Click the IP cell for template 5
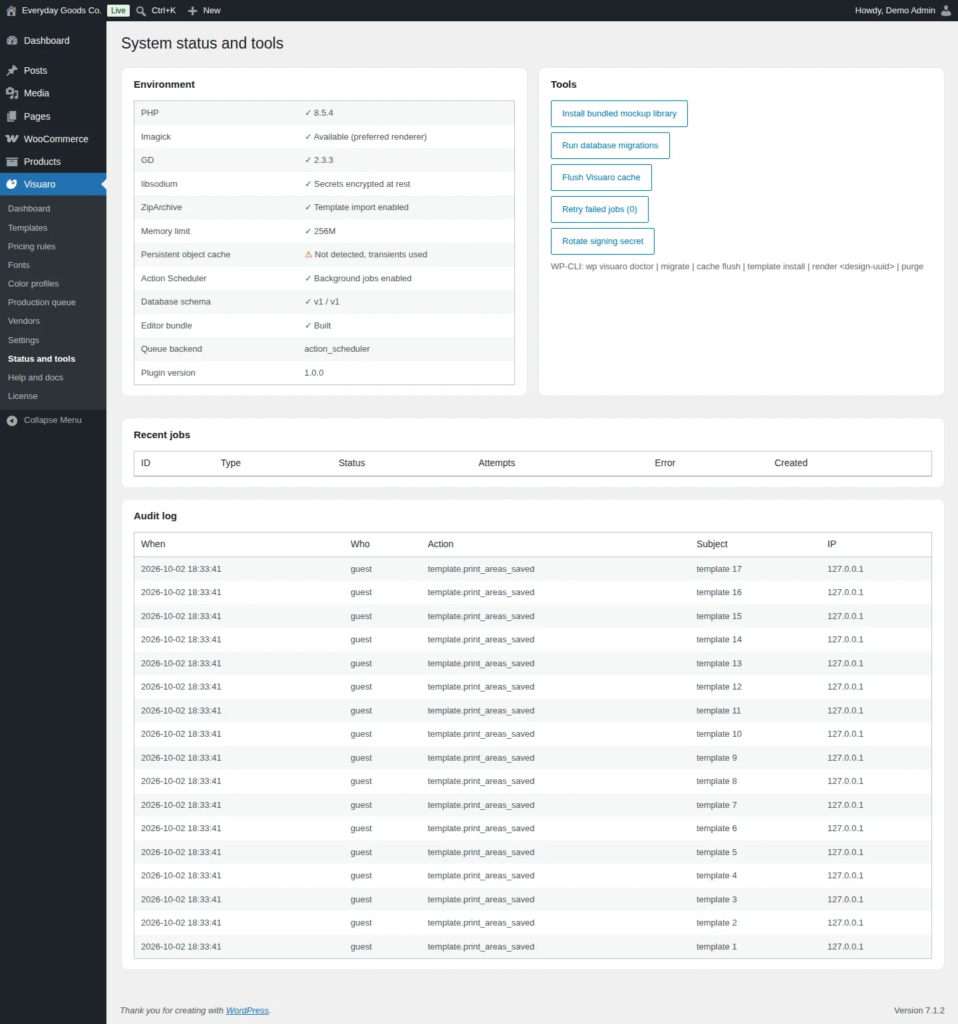Viewport: 958px width, 1024px height. [845, 852]
